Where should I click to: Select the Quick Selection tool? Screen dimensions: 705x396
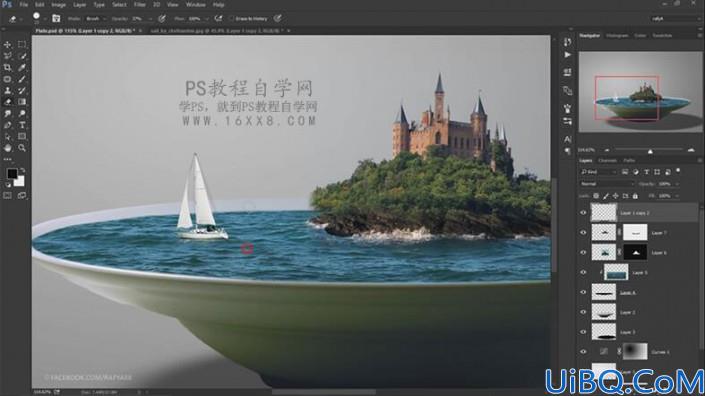coord(22,56)
